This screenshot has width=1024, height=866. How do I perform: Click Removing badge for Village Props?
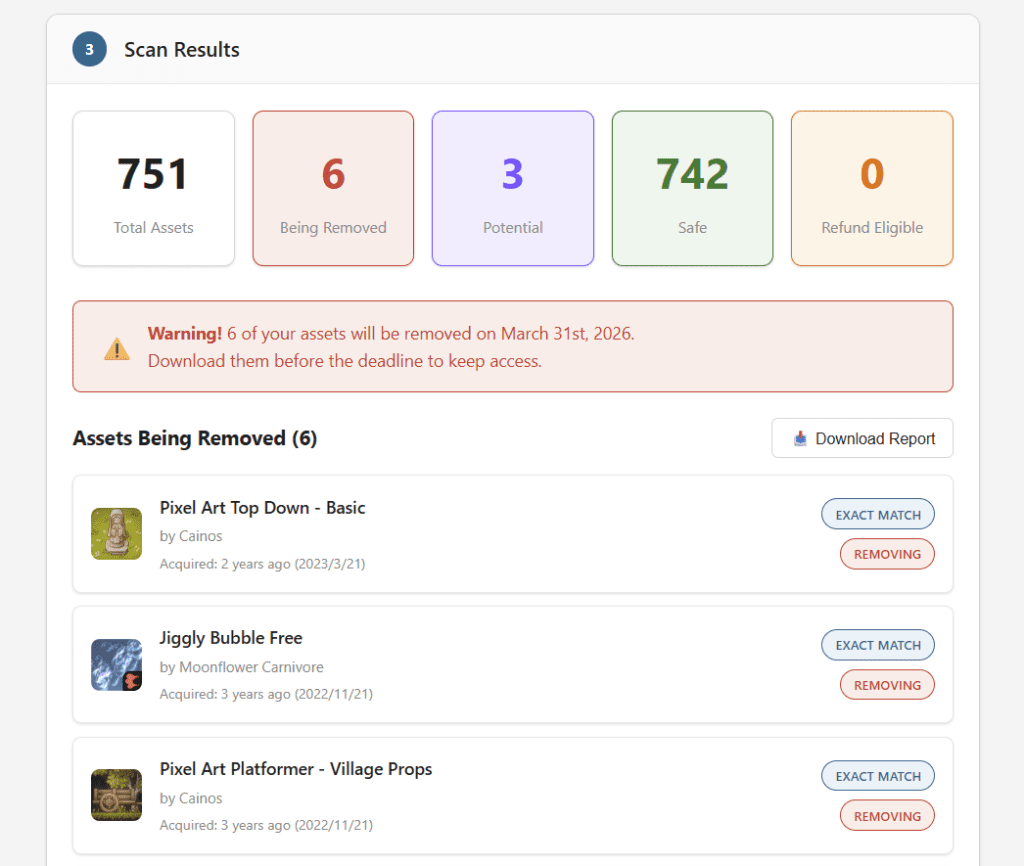click(x=887, y=816)
